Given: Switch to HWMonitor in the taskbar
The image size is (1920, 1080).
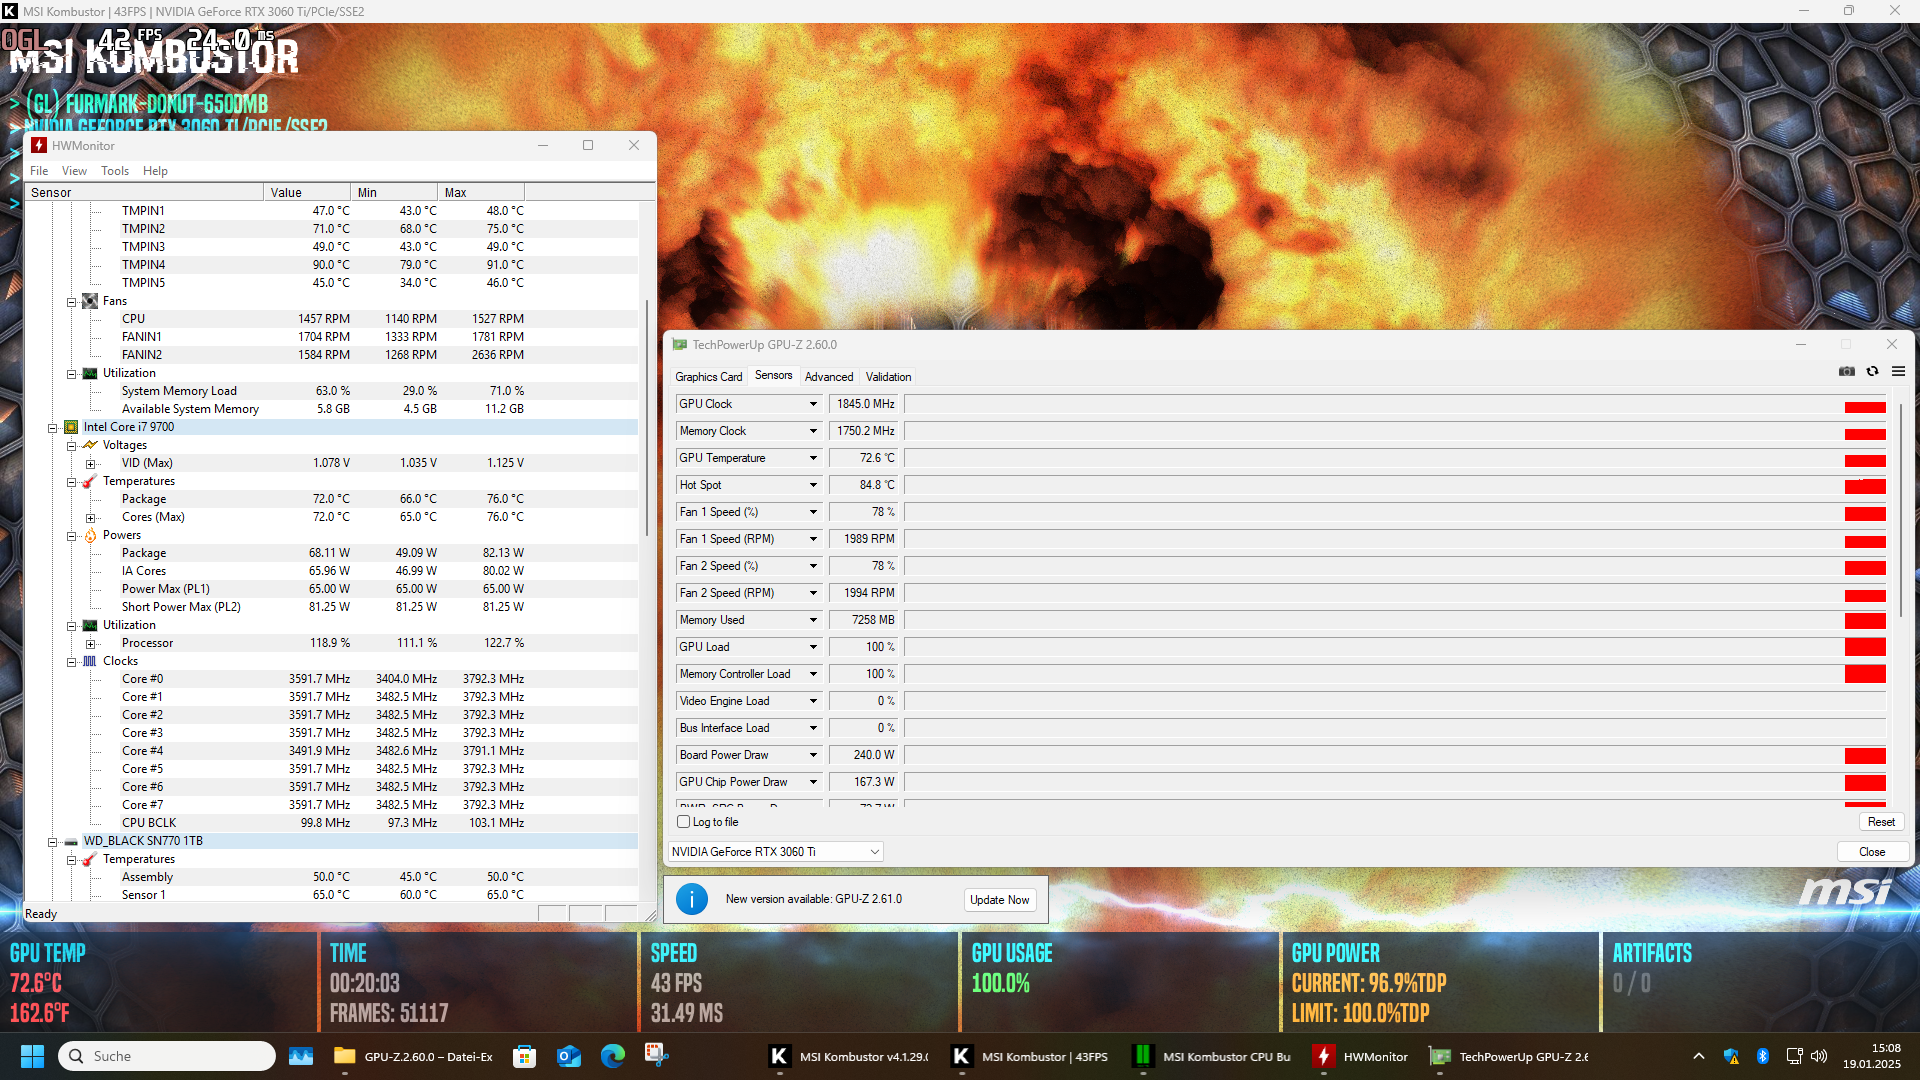Looking at the screenshot, I should tap(1360, 1056).
